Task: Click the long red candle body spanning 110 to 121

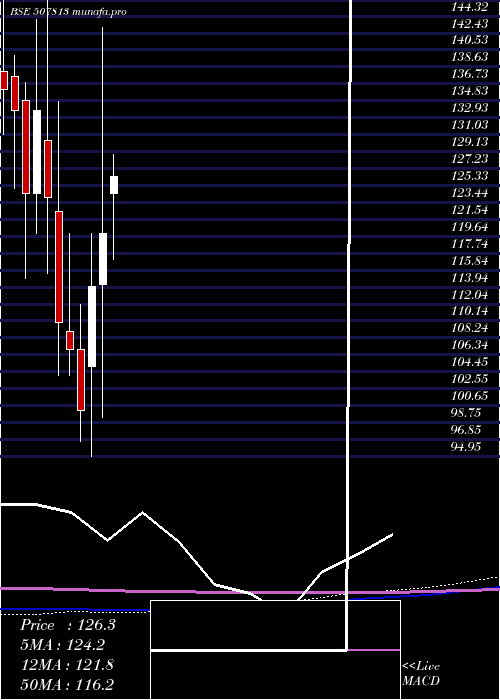Action: (59, 267)
